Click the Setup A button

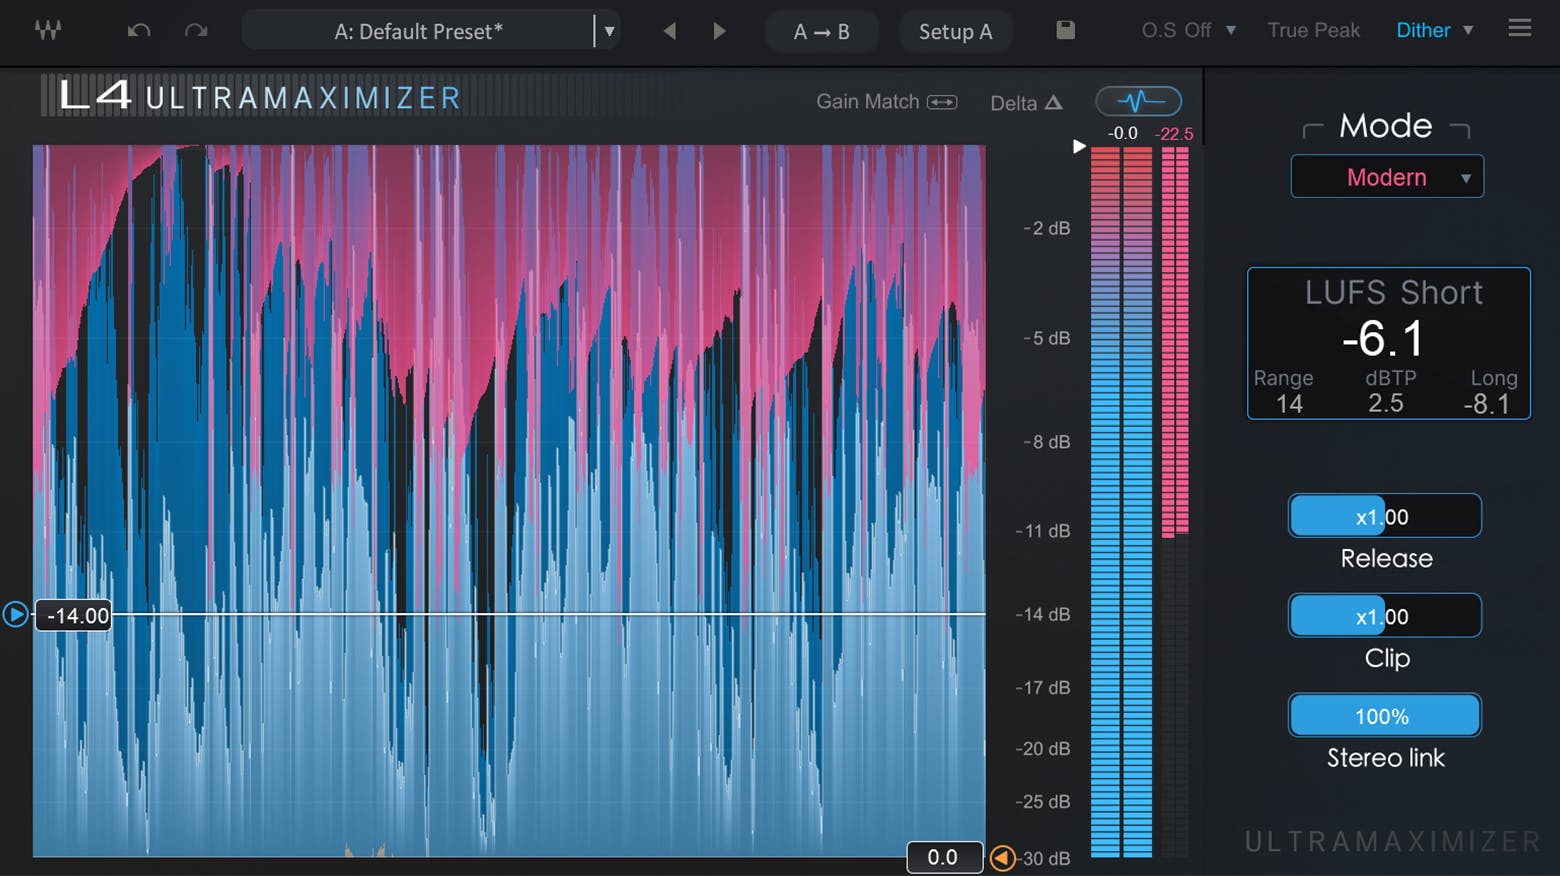(955, 32)
